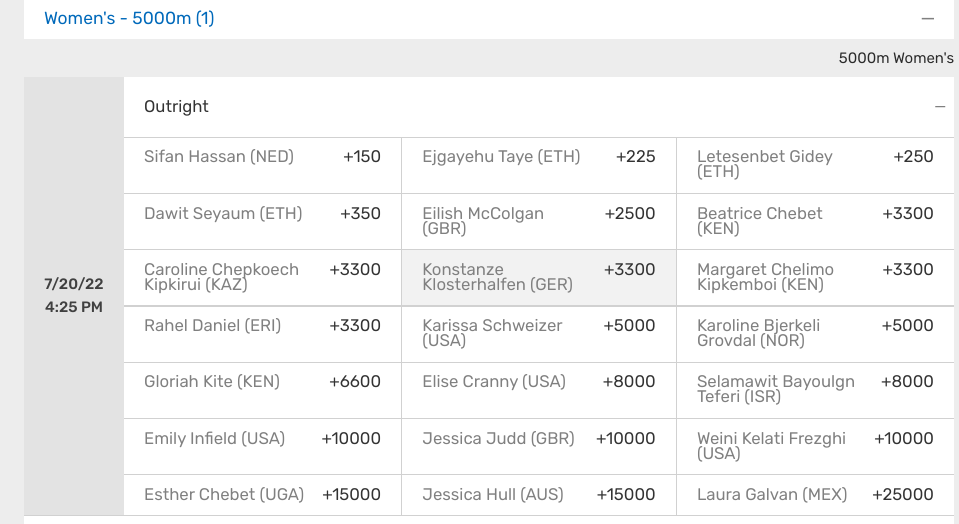Select Karoline Bjerkeli Grovdal at +5000
The image size is (959, 524).
815,334
